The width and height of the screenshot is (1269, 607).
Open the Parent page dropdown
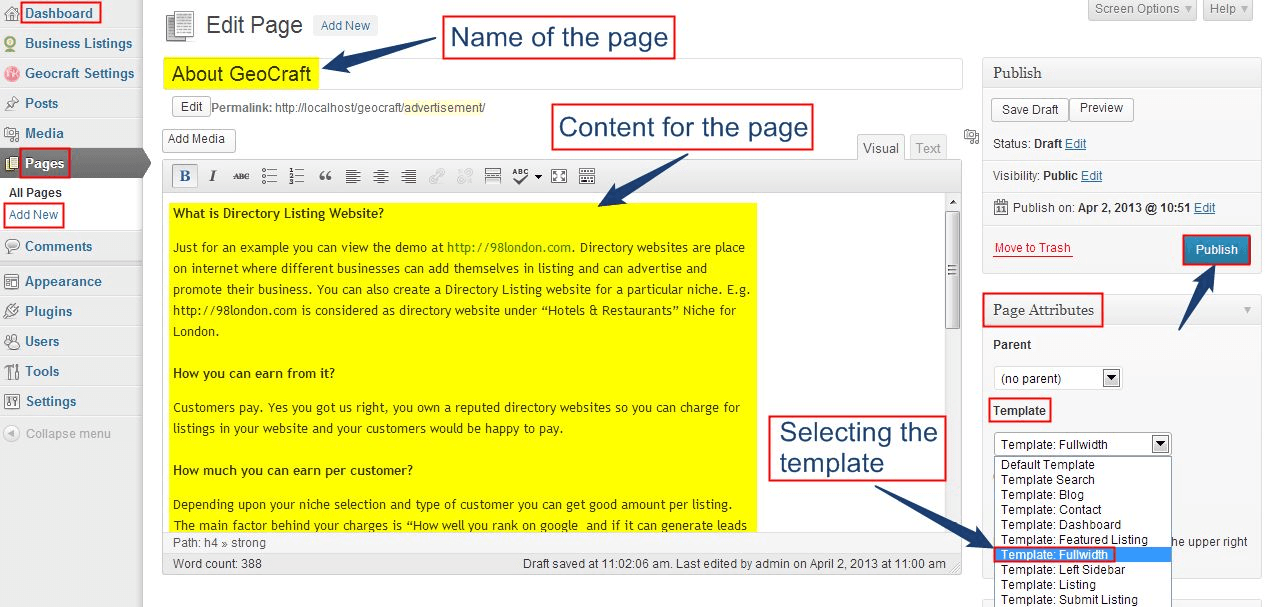pyautogui.click(x=1058, y=378)
